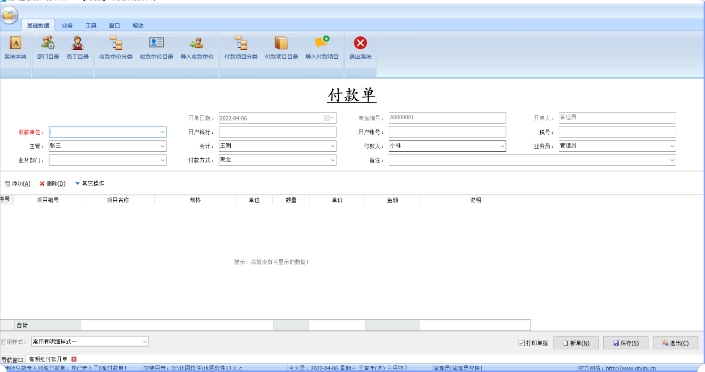Click the add row (添加) button
Screen dimensions: 705x372
17,184
